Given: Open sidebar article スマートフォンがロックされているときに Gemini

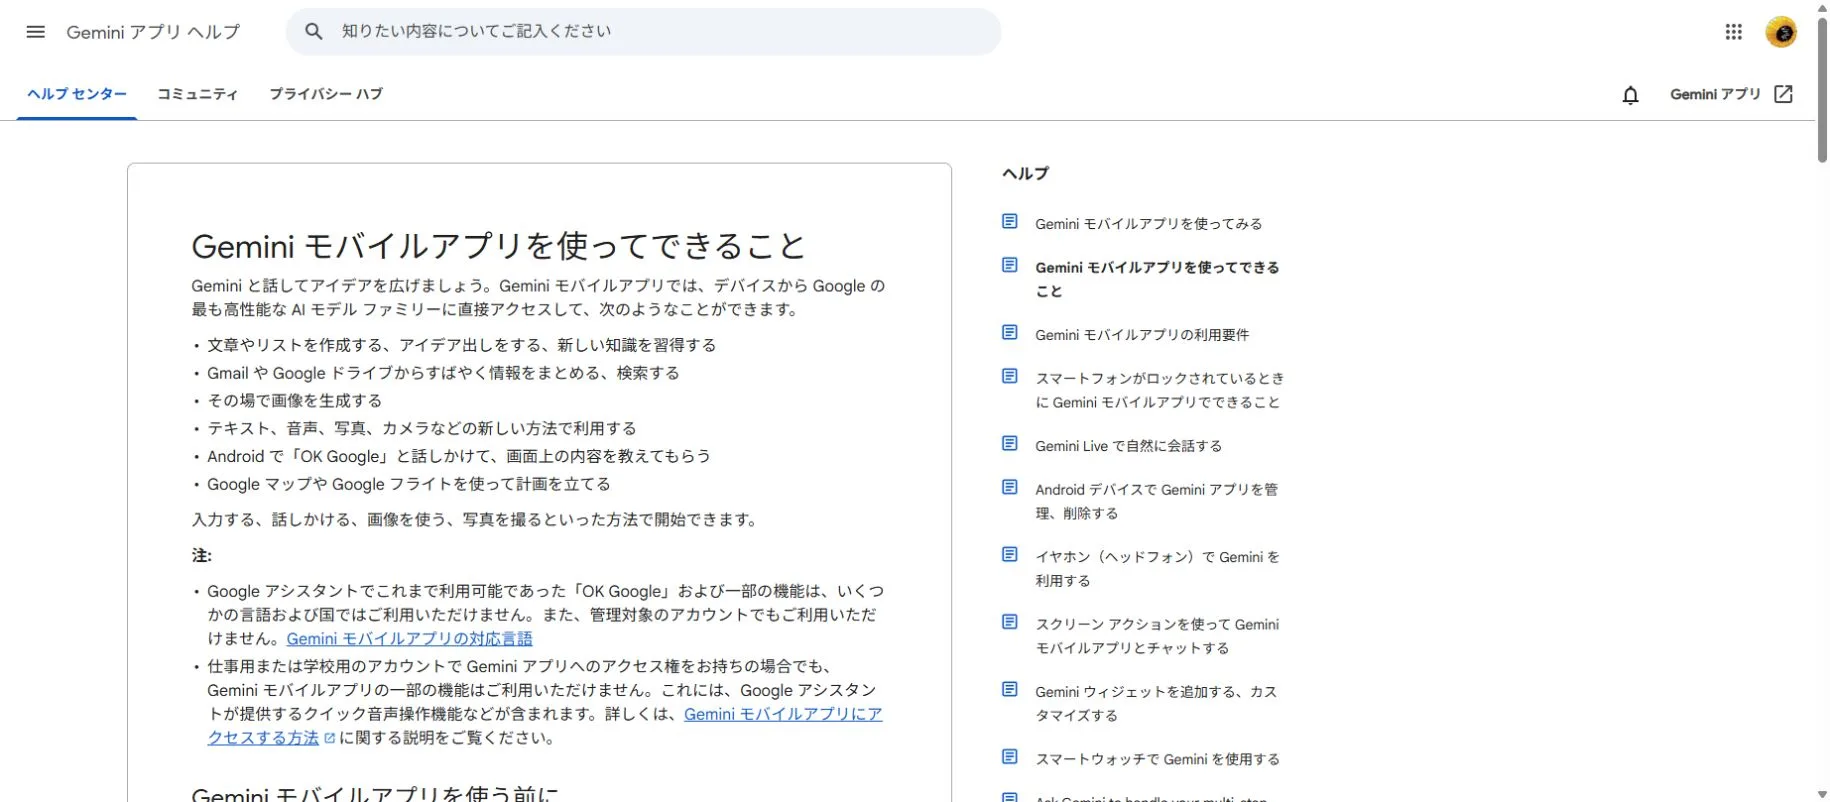Looking at the screenshot, I should 1159,390.
